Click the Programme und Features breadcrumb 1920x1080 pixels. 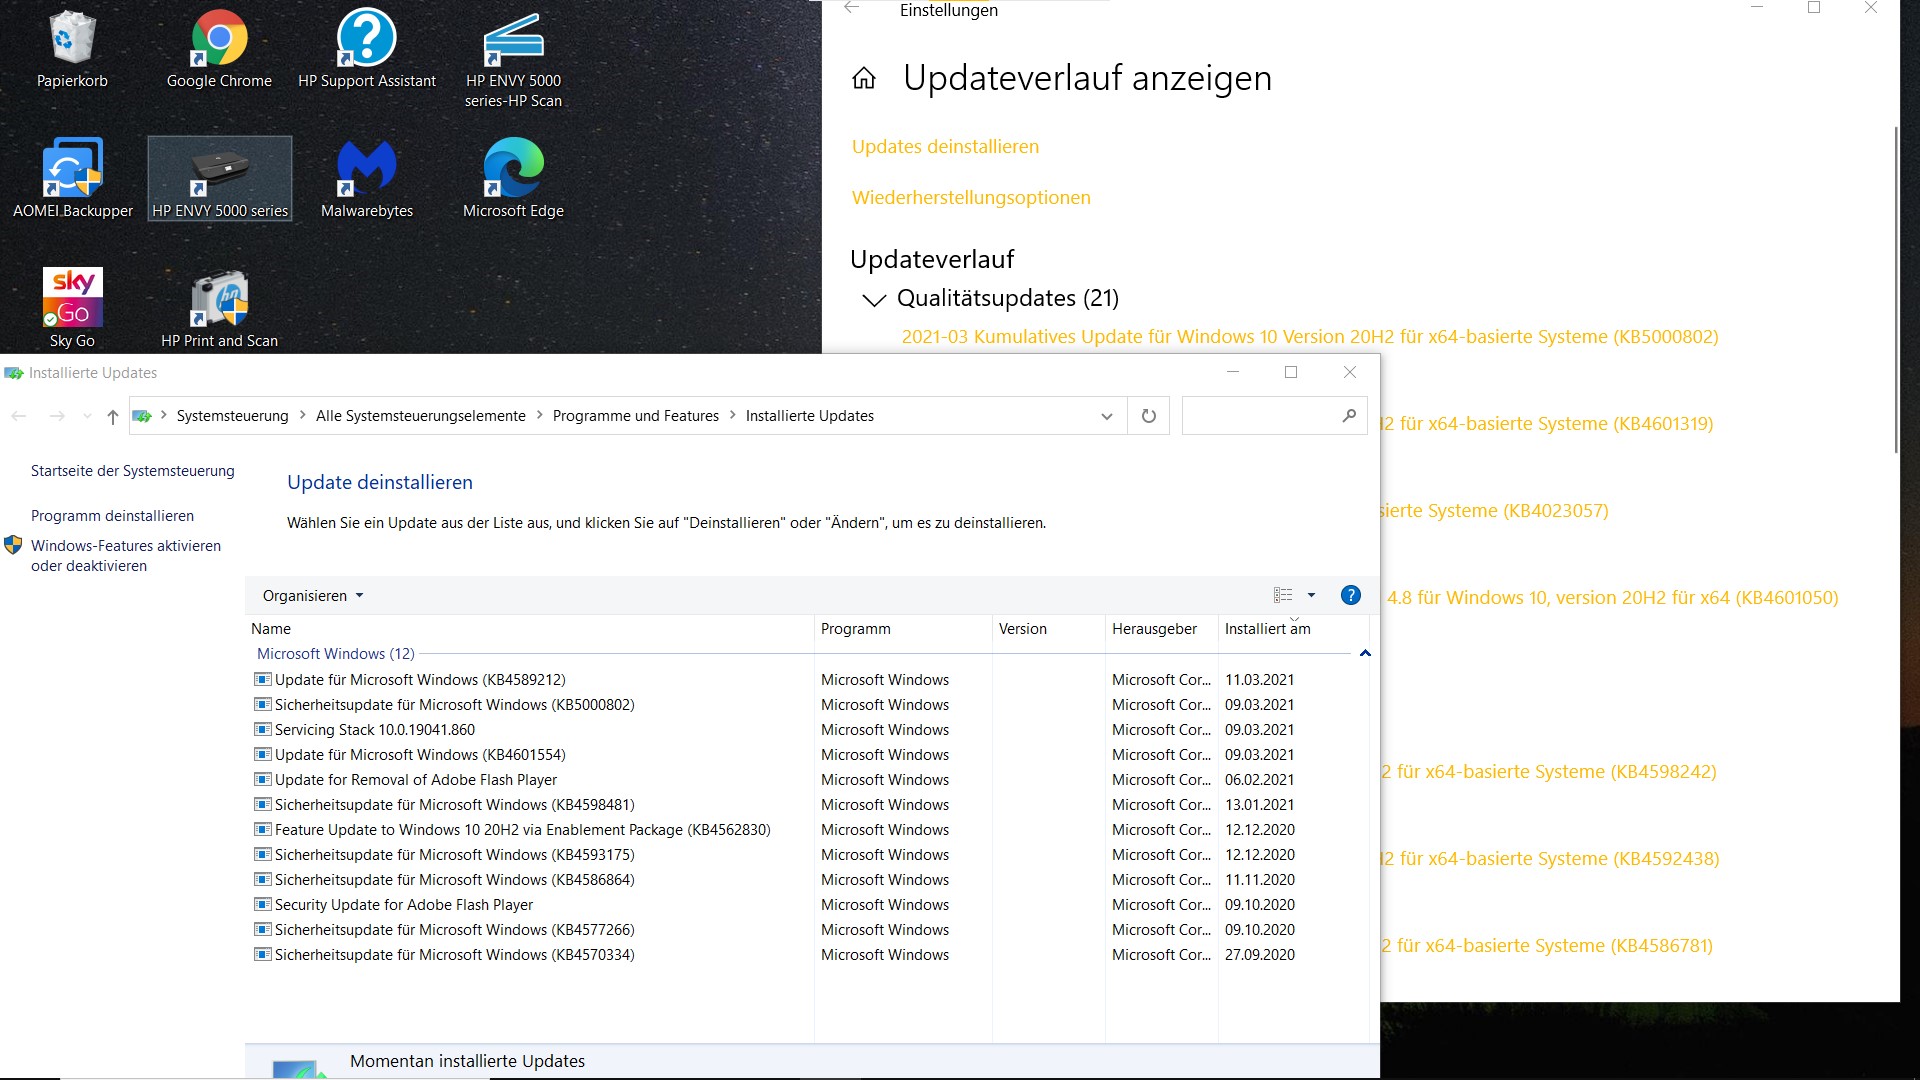[635, 416]
